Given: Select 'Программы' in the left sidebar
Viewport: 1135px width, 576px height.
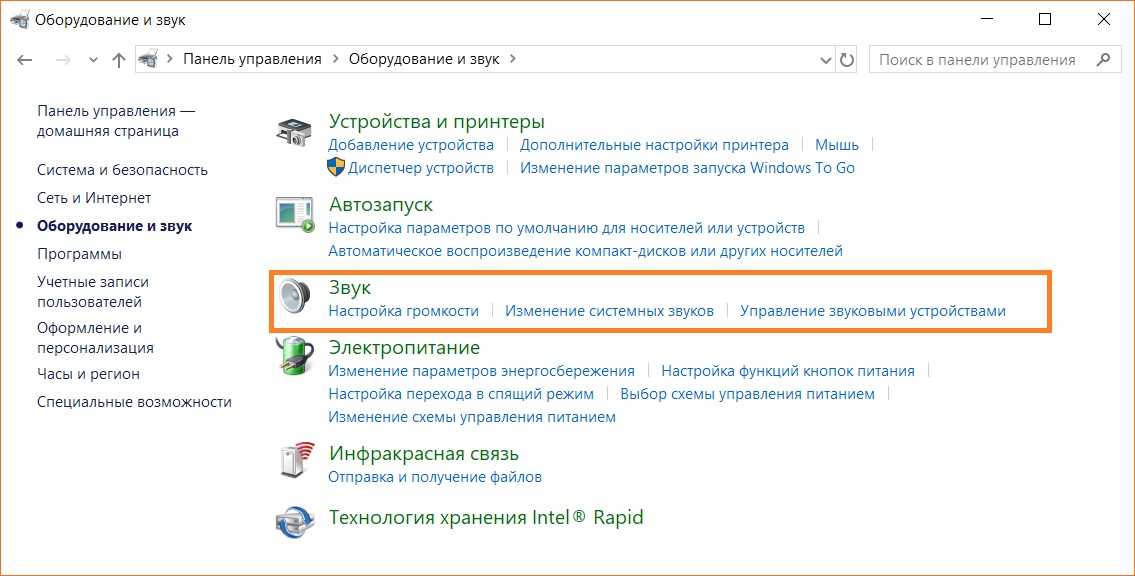Looking at the screenshot, I should pyautogui.click(x=79, y=254).
